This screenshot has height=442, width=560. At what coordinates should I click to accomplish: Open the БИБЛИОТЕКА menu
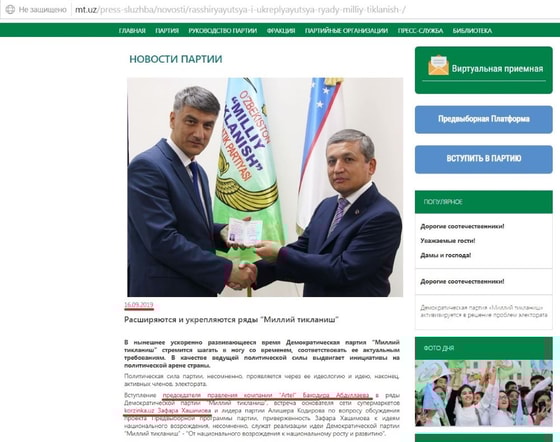(x=472, y=31)
